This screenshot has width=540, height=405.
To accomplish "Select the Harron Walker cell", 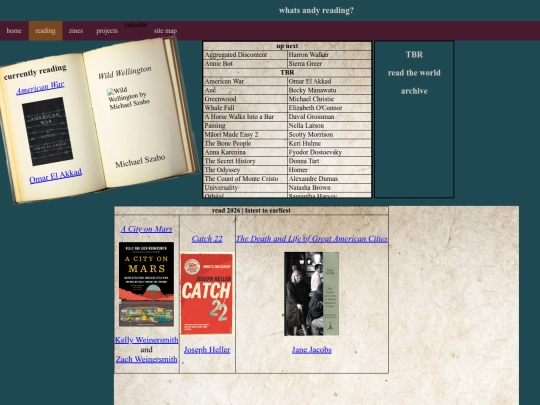I will point(329,55).
